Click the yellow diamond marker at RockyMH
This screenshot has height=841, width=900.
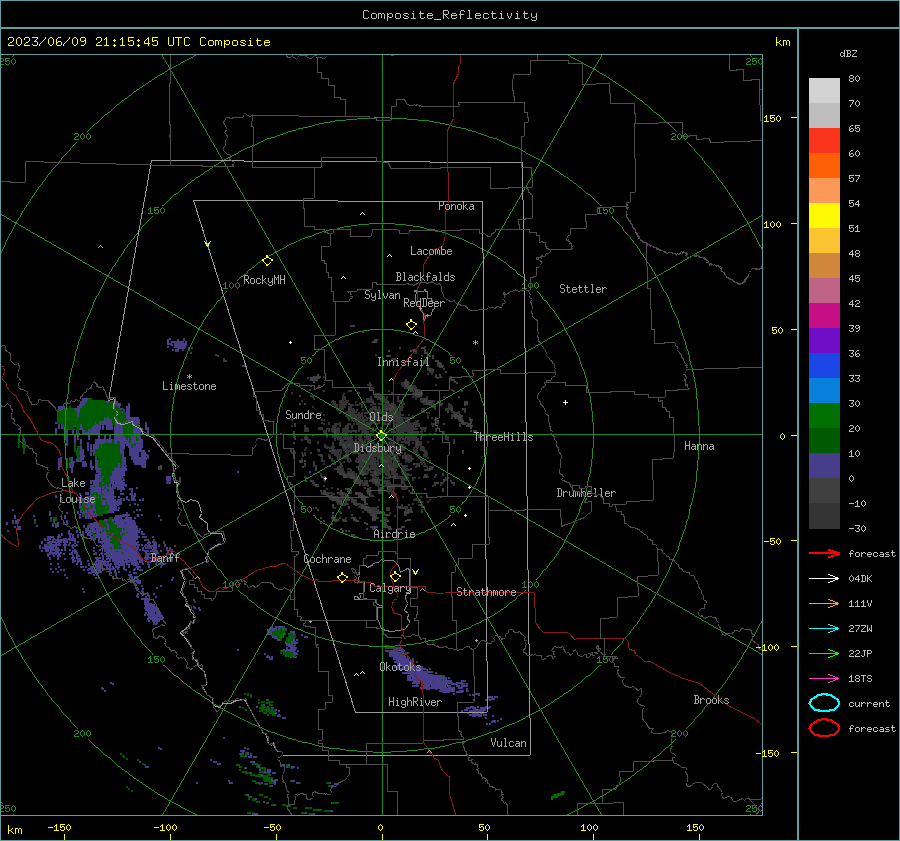point(267,261)
